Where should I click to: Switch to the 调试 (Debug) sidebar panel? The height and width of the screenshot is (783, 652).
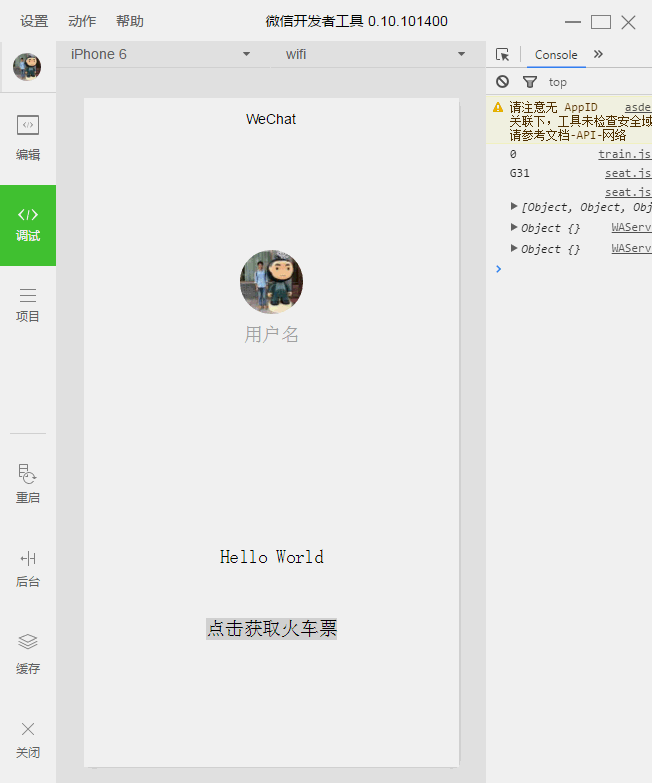(x=28, y=224)
